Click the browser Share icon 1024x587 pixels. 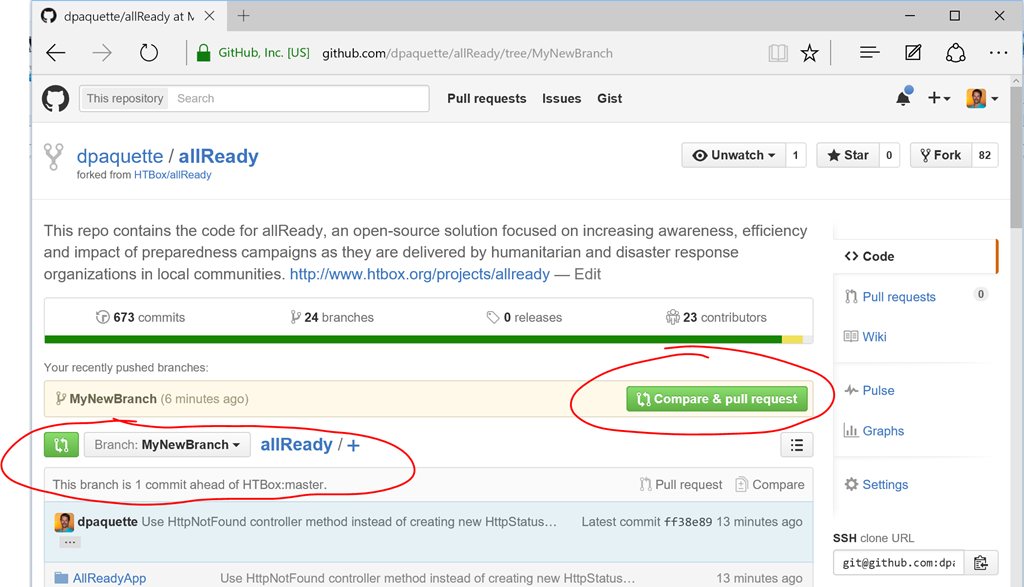[955, 53]
